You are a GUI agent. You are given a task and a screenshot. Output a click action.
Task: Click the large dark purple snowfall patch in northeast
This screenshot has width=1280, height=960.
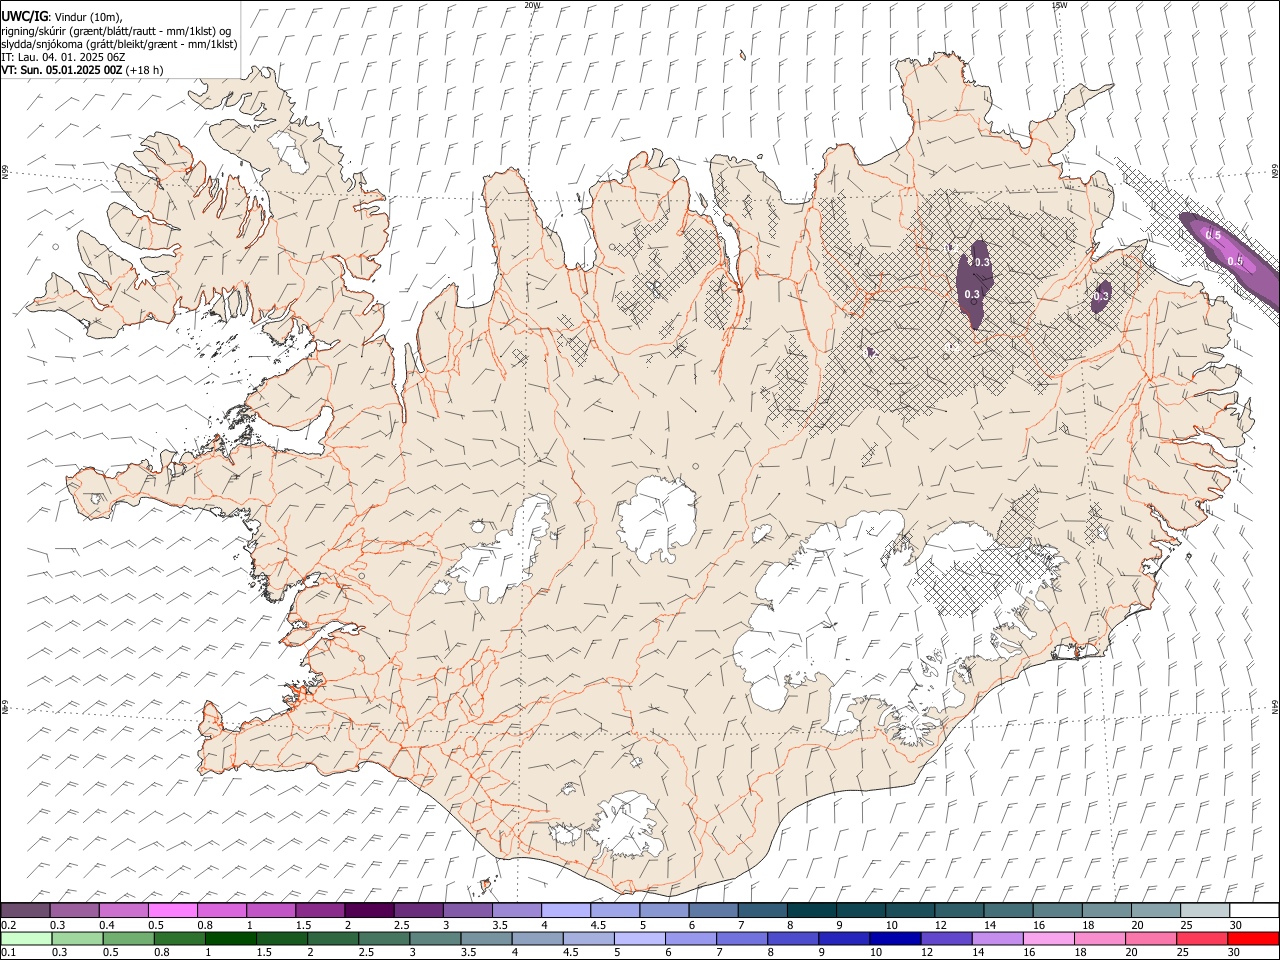tap(974, 285)
